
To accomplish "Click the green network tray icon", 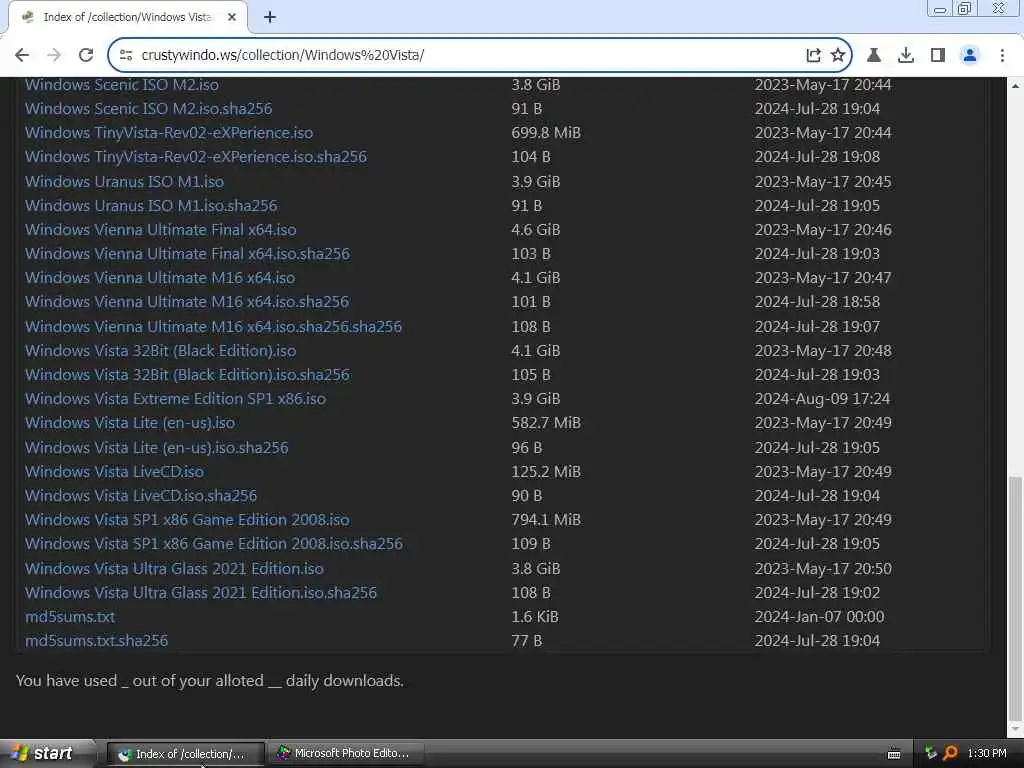I will pos(931,753).
